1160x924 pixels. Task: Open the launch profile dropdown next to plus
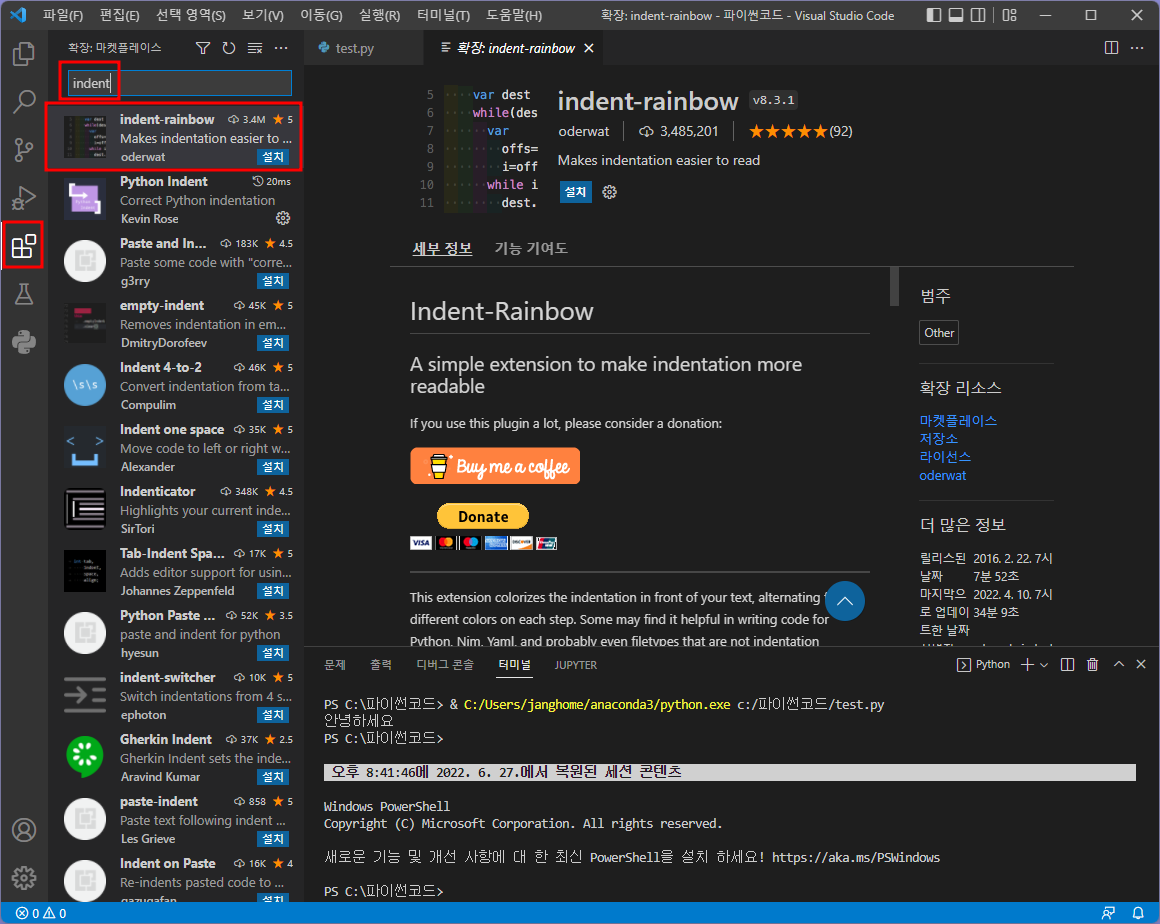pos(1044,665)
